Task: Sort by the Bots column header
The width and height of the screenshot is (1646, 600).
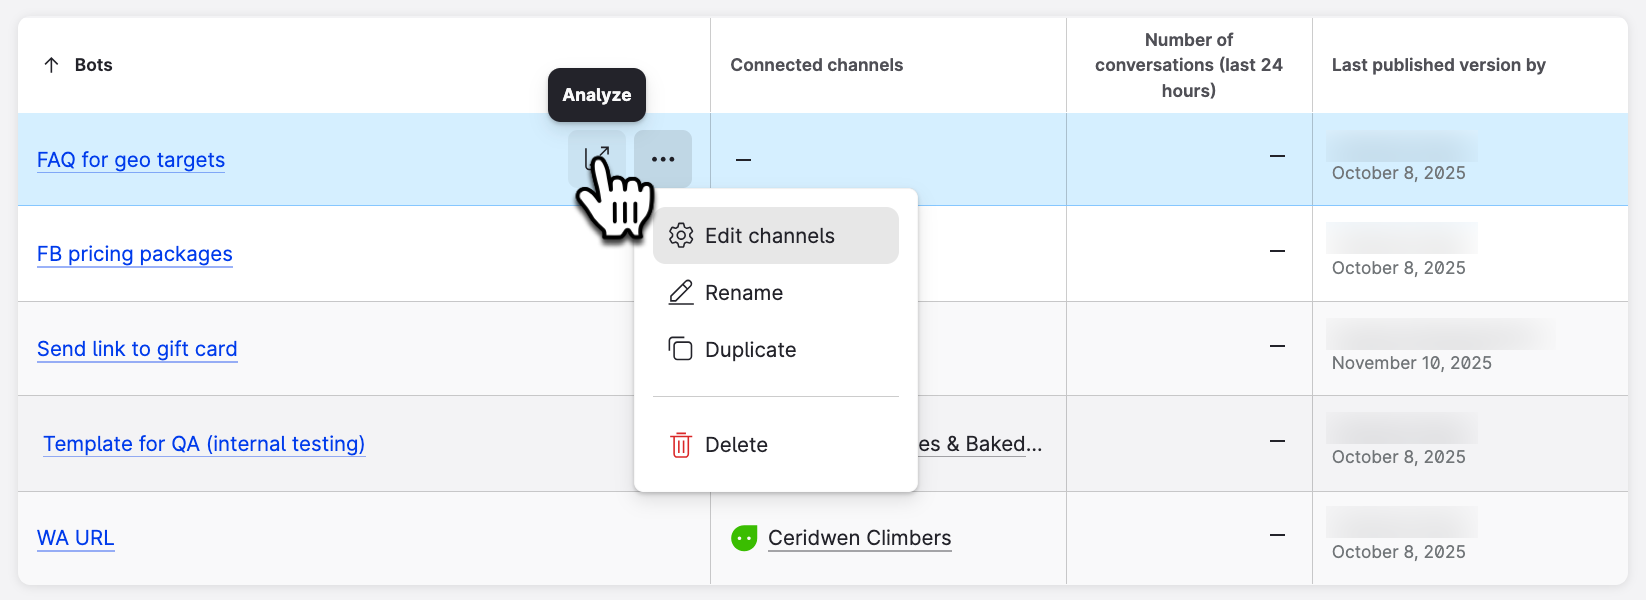Action: [x=94, y=65]
